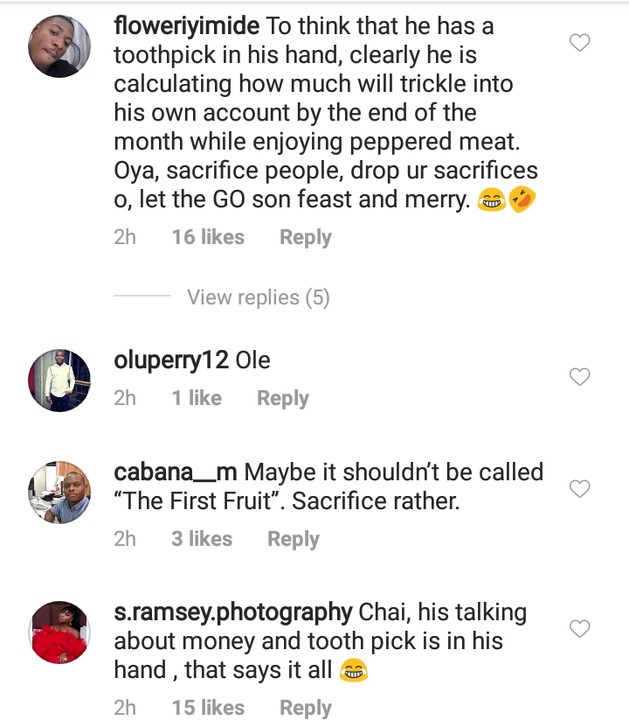Viewport: 629px width, 720px height.
Task: See the 3 likes on cabana__m's comment
Action: pyautogui.click(x=201, y=539)
